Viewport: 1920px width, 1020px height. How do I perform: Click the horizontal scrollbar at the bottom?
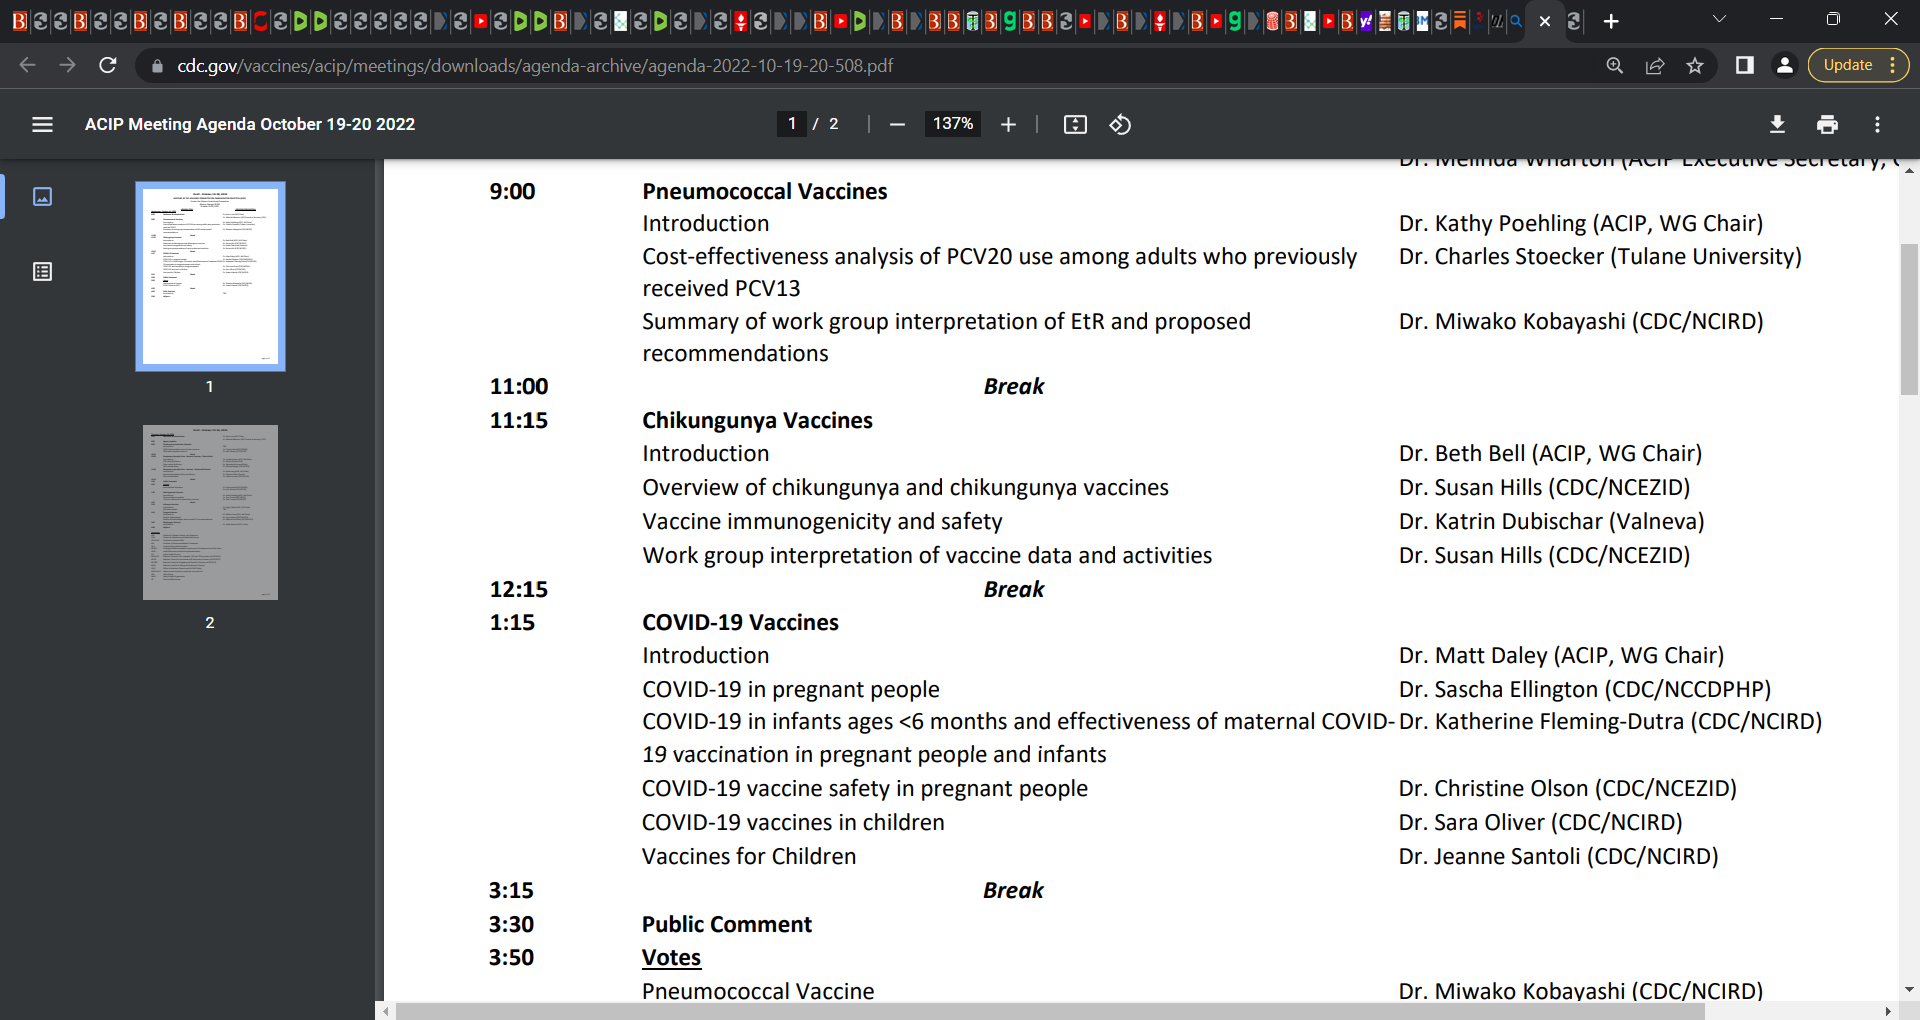tap(1050, 1011)
